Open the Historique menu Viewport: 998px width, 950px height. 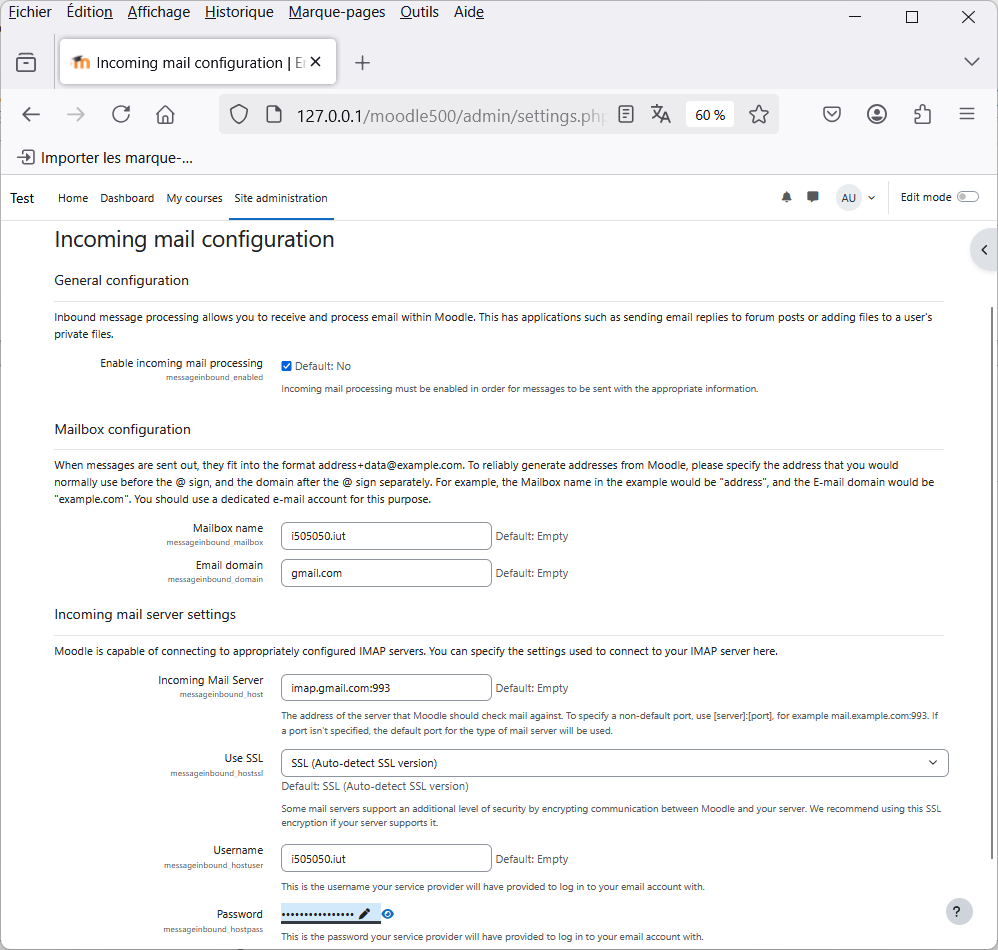(x=239, y=12)
